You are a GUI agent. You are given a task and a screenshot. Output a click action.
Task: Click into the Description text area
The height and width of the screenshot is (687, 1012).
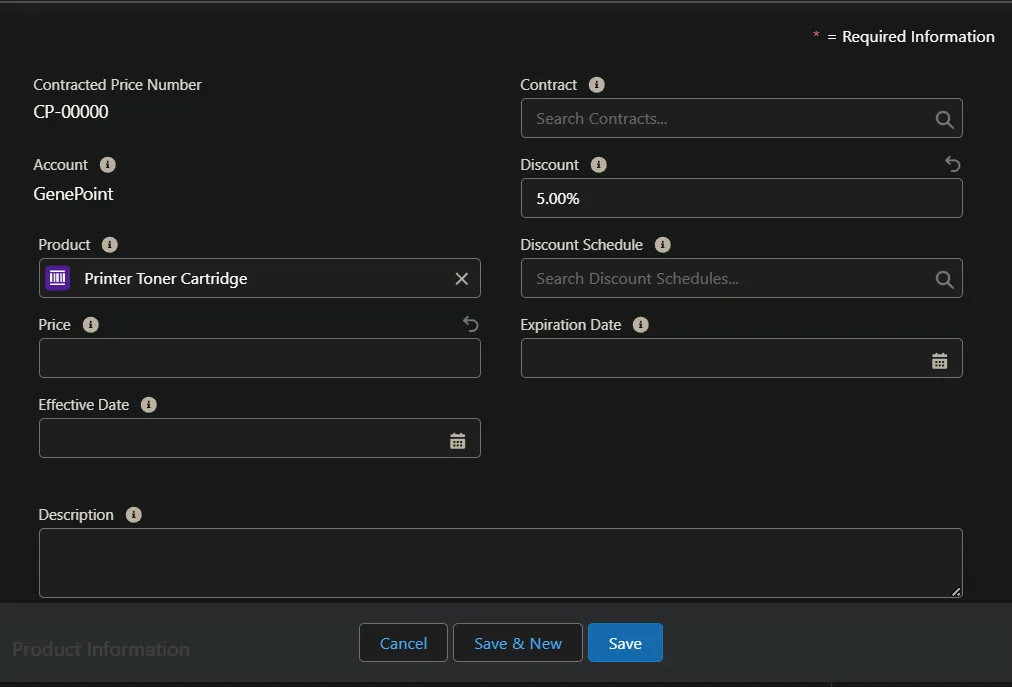[x=501, y=563]
